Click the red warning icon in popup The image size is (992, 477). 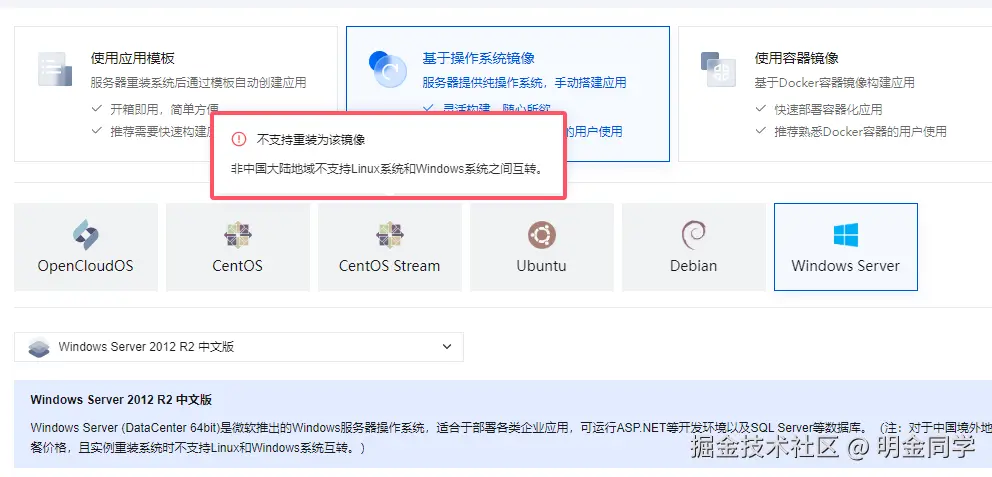238,139
